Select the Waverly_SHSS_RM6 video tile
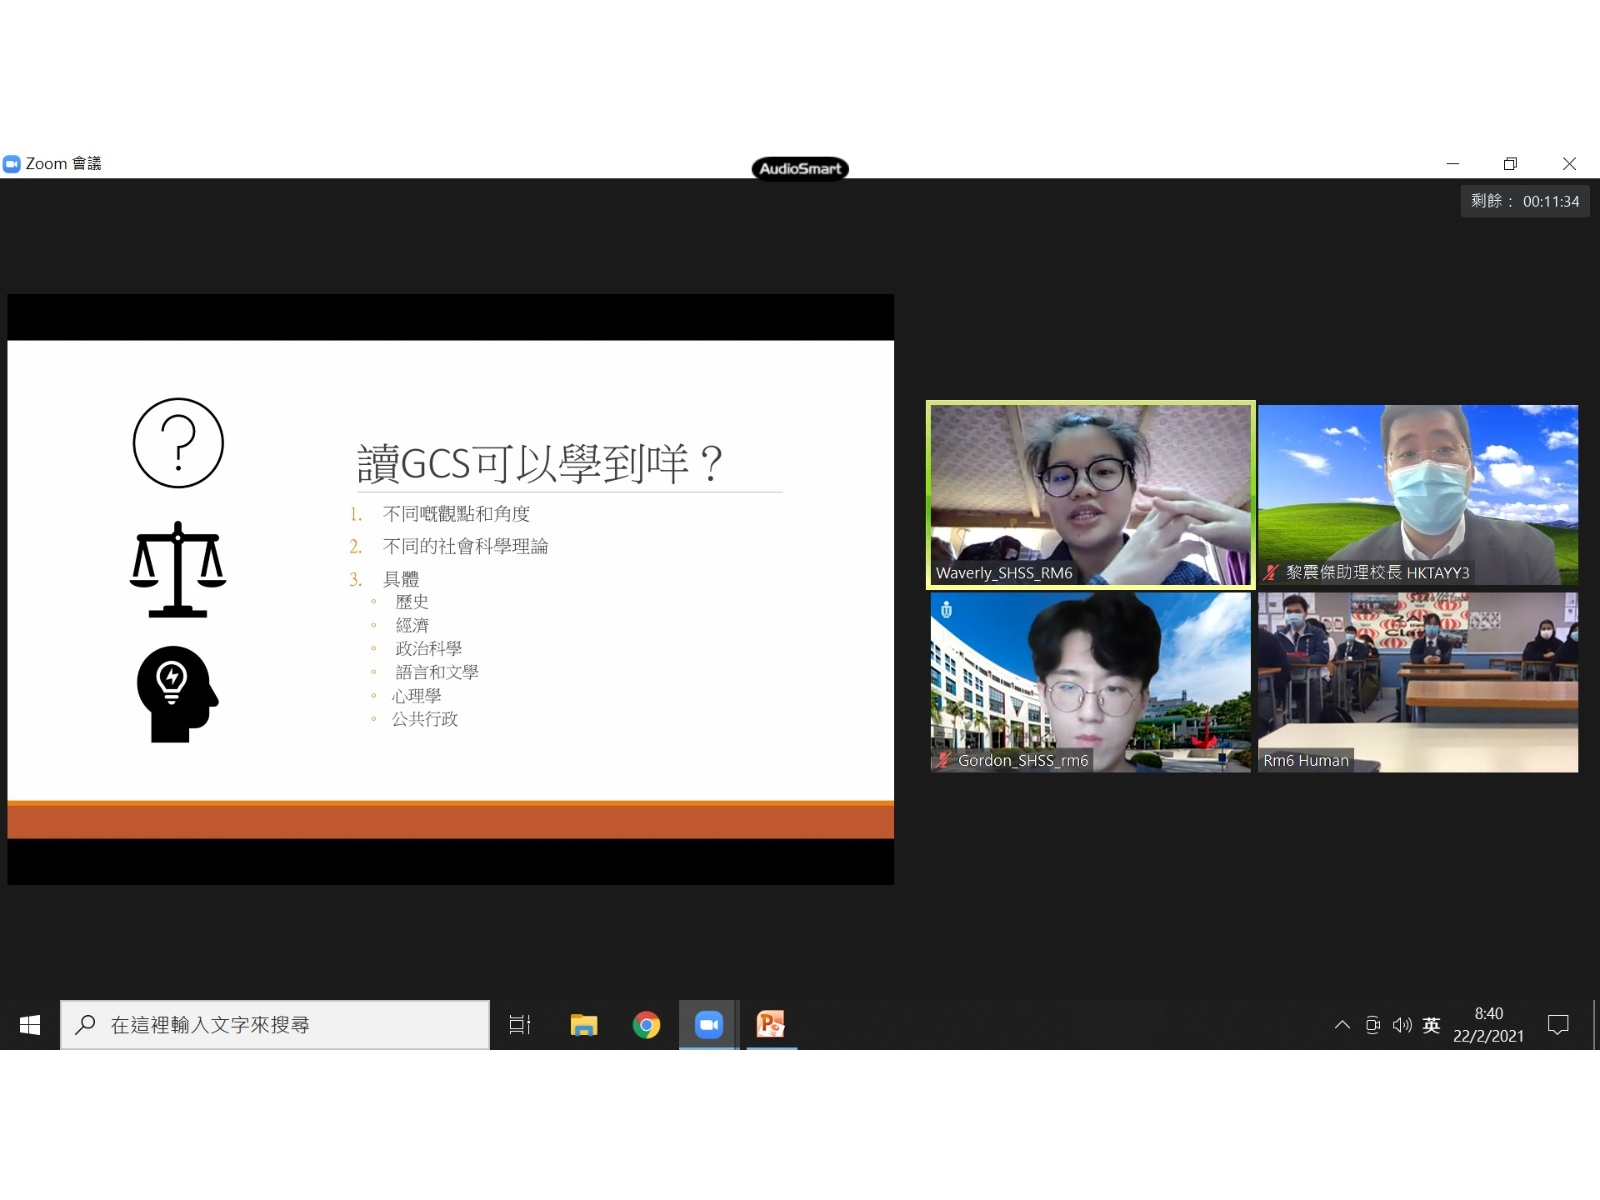 click(x=1090, y=494)
